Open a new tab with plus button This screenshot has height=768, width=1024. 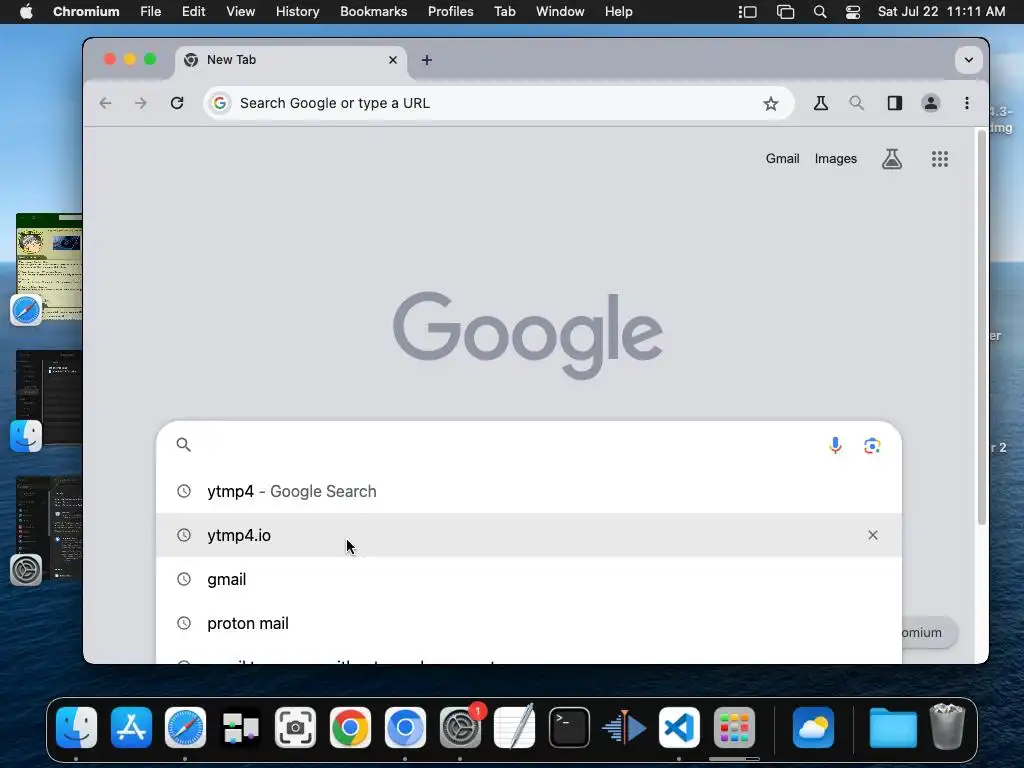point(426,60)
